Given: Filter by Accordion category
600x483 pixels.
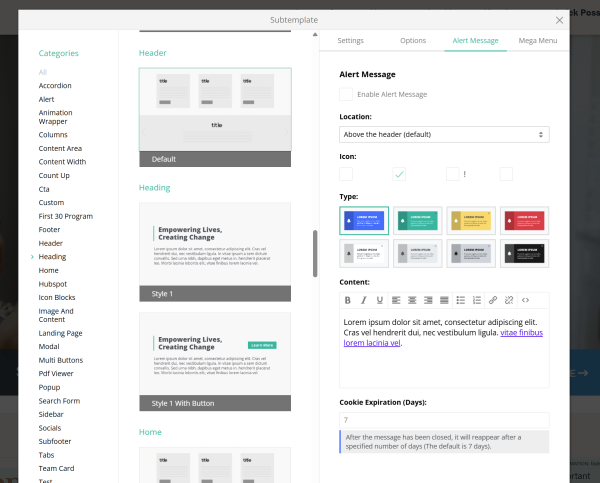Looking at the screenshot, I should click(x=55, y=85).
